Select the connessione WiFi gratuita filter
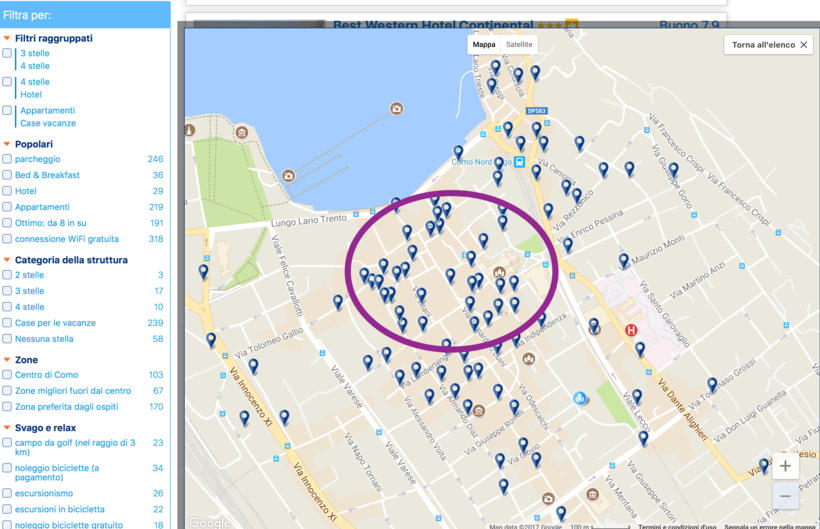Viewport: 820px width, 529px height. pos(7,239)
